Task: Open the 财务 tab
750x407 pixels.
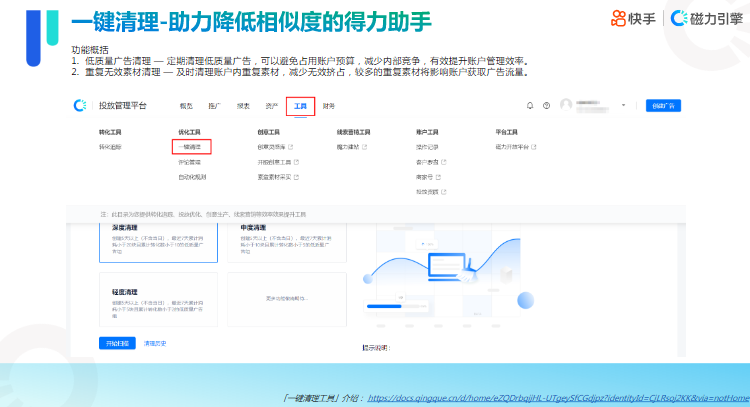Action: click(329, 106)
